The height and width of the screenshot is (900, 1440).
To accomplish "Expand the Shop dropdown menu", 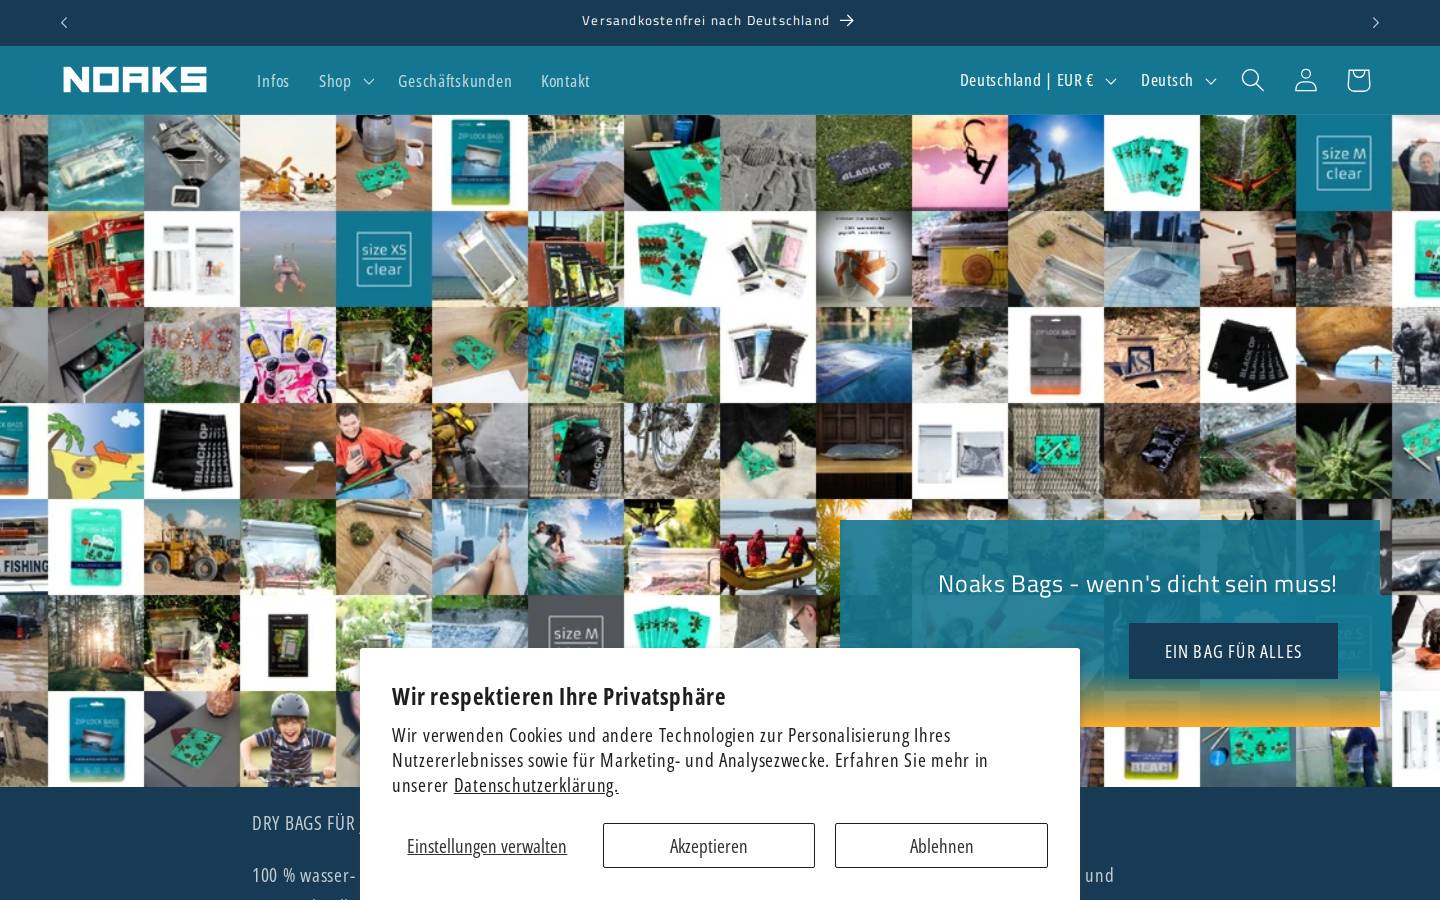I will pos(346,81).
